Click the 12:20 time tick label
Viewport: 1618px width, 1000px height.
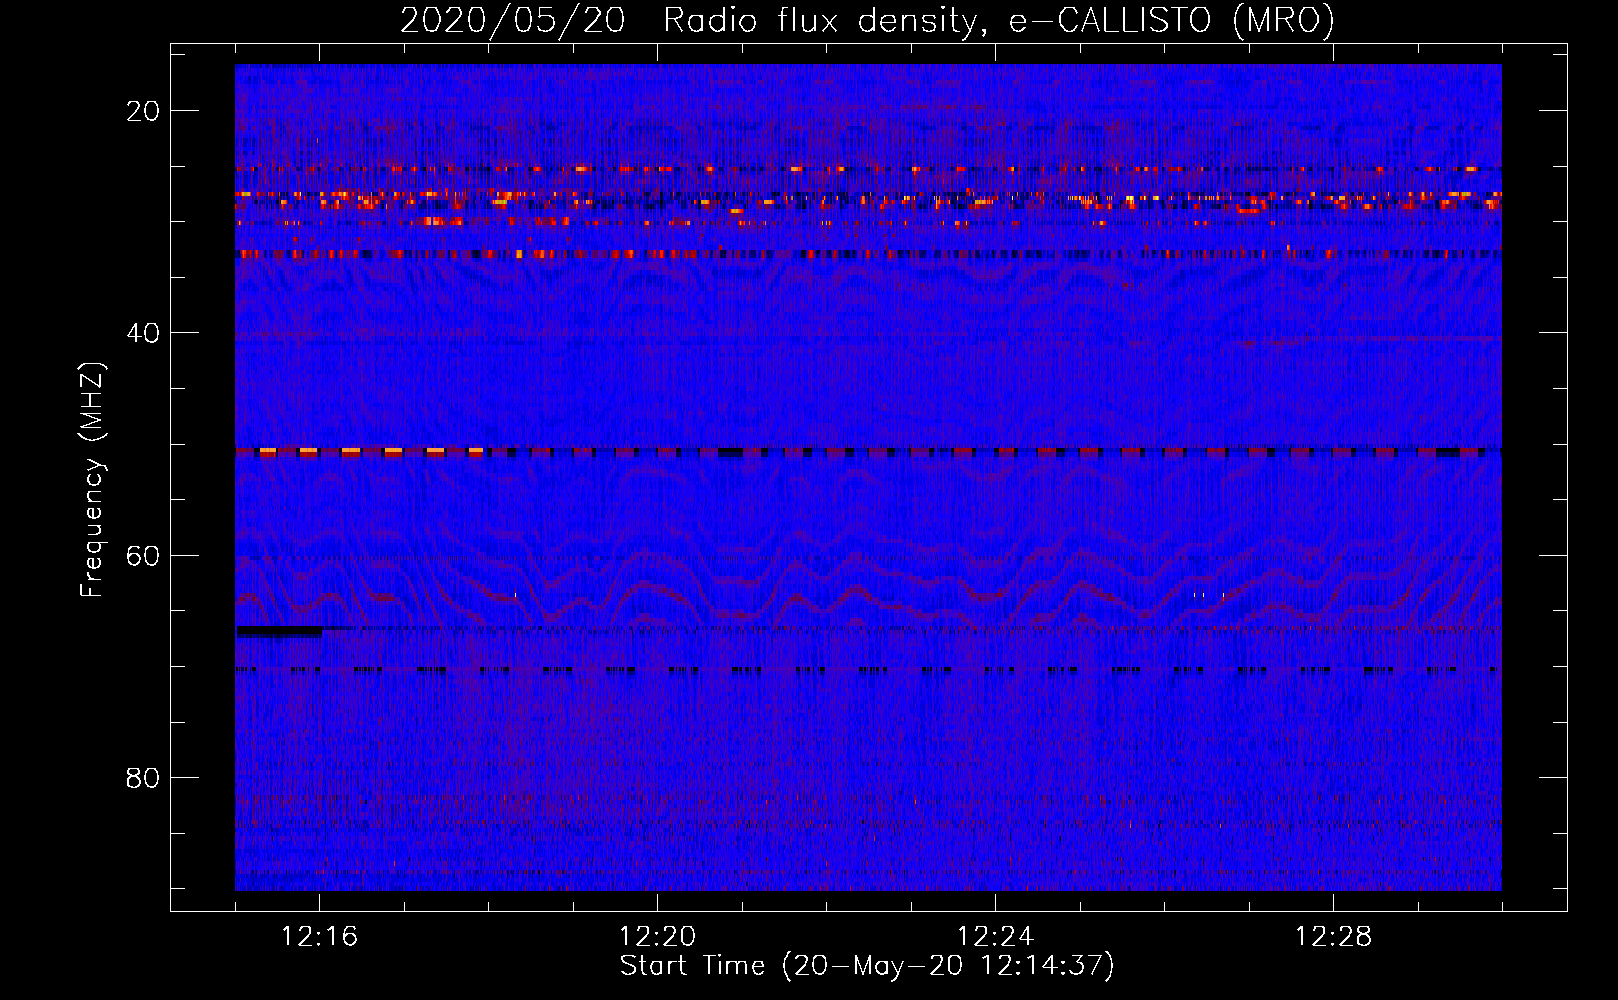[x=657, y=937]
